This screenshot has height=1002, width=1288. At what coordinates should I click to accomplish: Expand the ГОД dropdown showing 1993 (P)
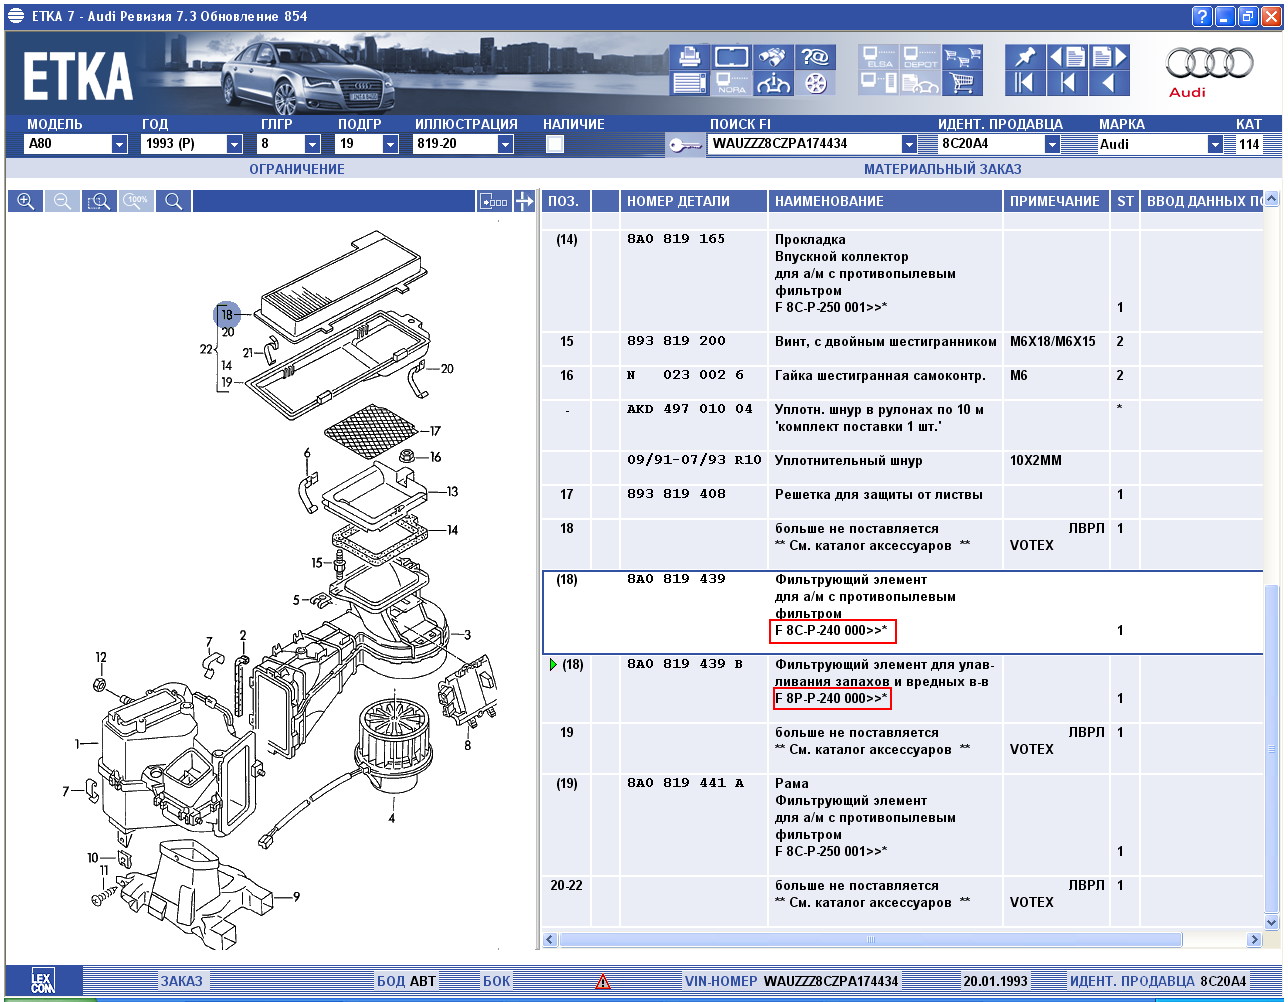(234, 144)
